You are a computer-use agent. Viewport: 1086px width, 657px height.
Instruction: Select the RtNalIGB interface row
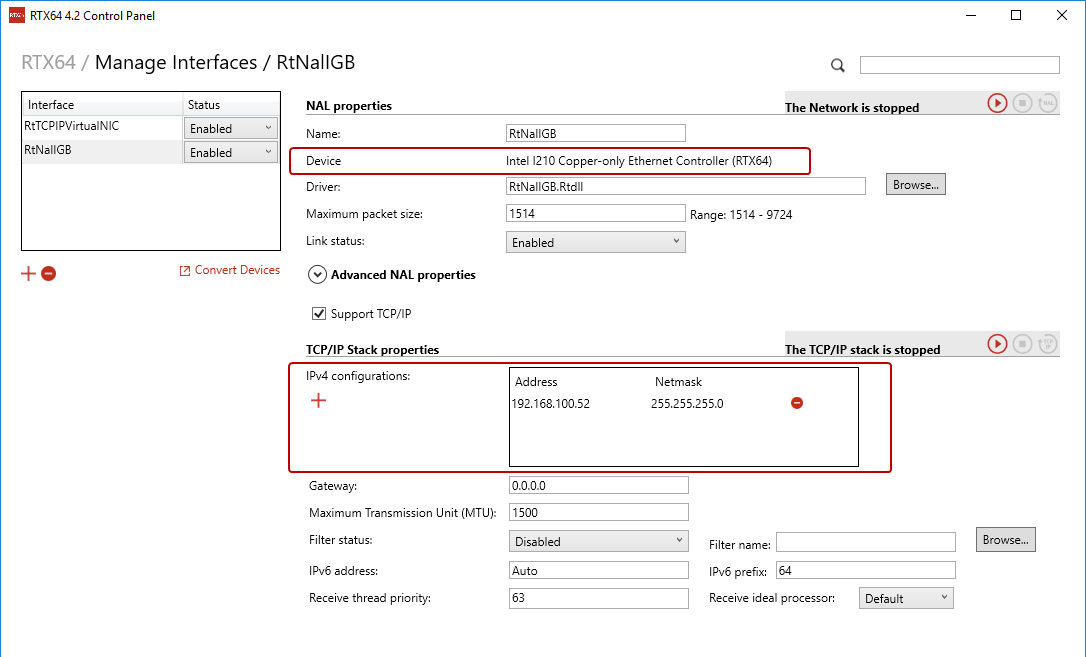pyautogui.click(x=103, y=151)
